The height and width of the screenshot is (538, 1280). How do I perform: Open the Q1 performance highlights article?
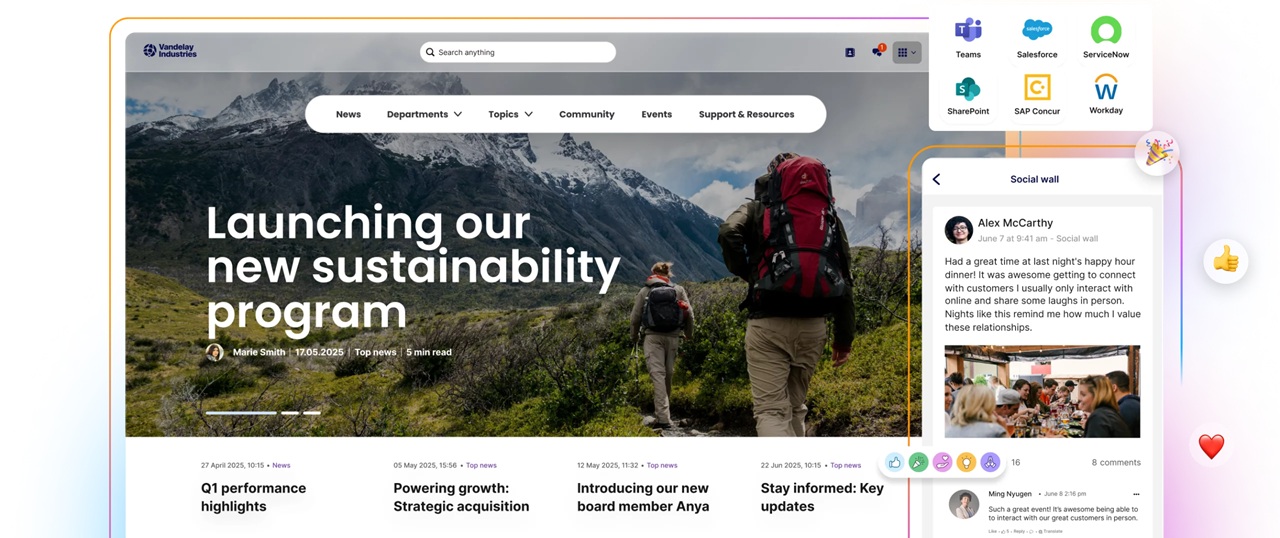click(x=254, y=497)
